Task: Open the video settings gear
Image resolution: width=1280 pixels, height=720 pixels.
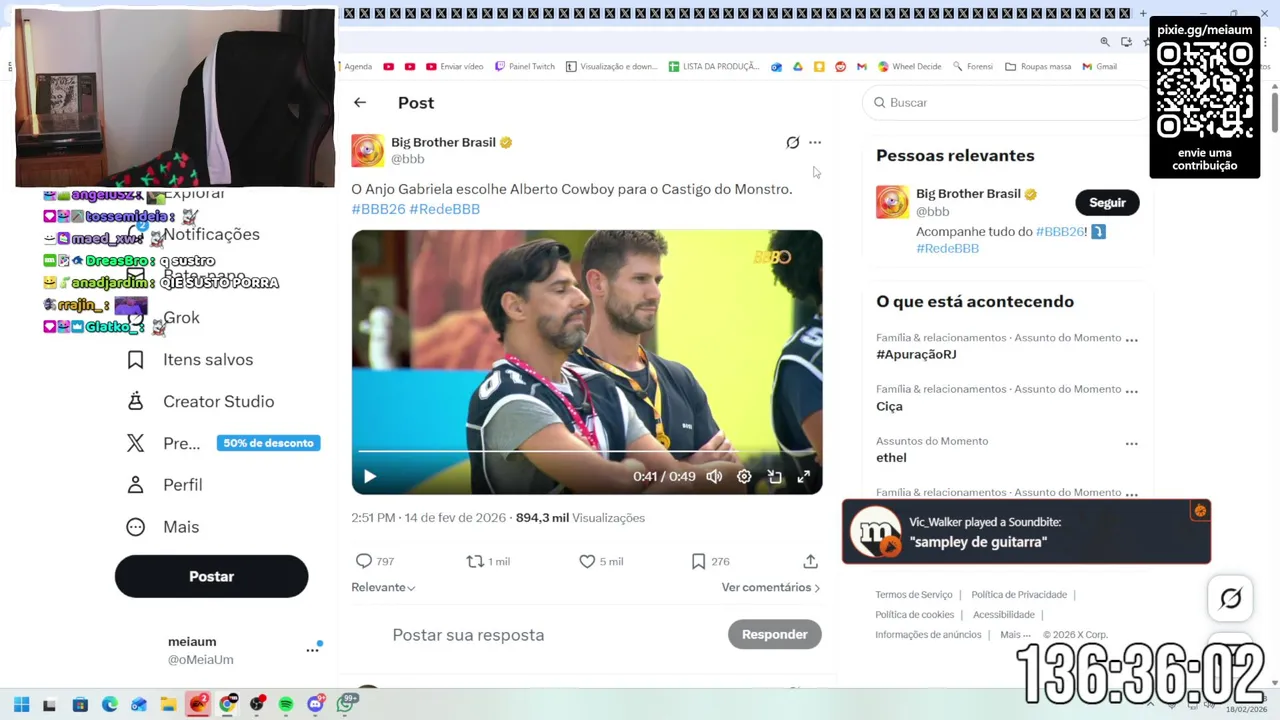Action: tap(744, 477)
